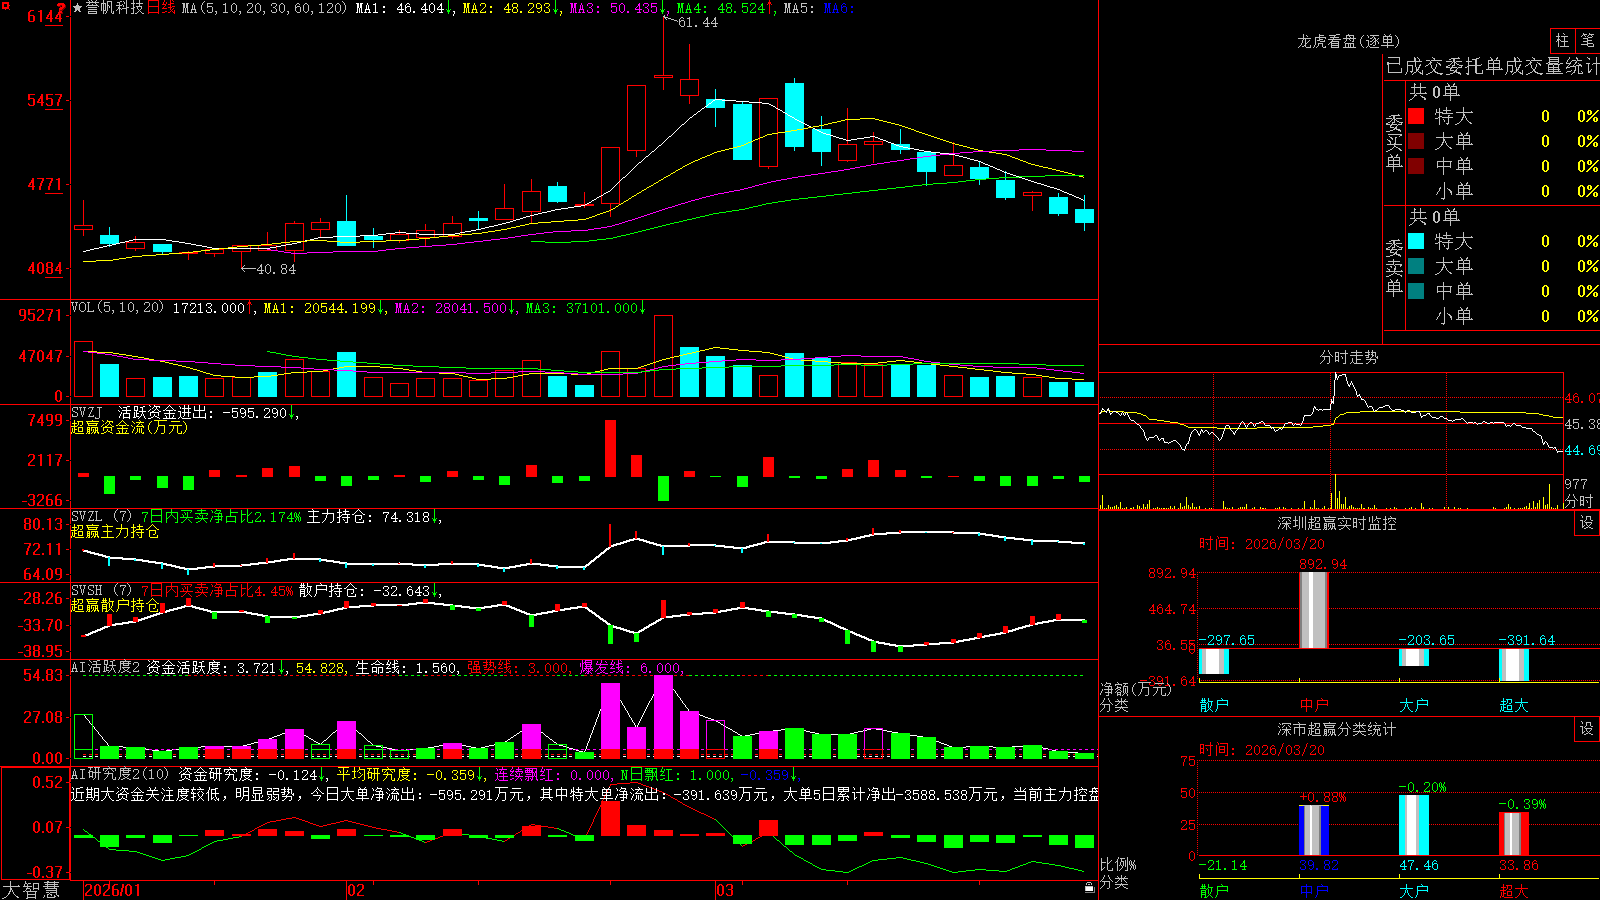Open 设 settings for 深圳超赢实时监控
The width and height of the screenshot is (1600, 900).
pos(1587,523)
